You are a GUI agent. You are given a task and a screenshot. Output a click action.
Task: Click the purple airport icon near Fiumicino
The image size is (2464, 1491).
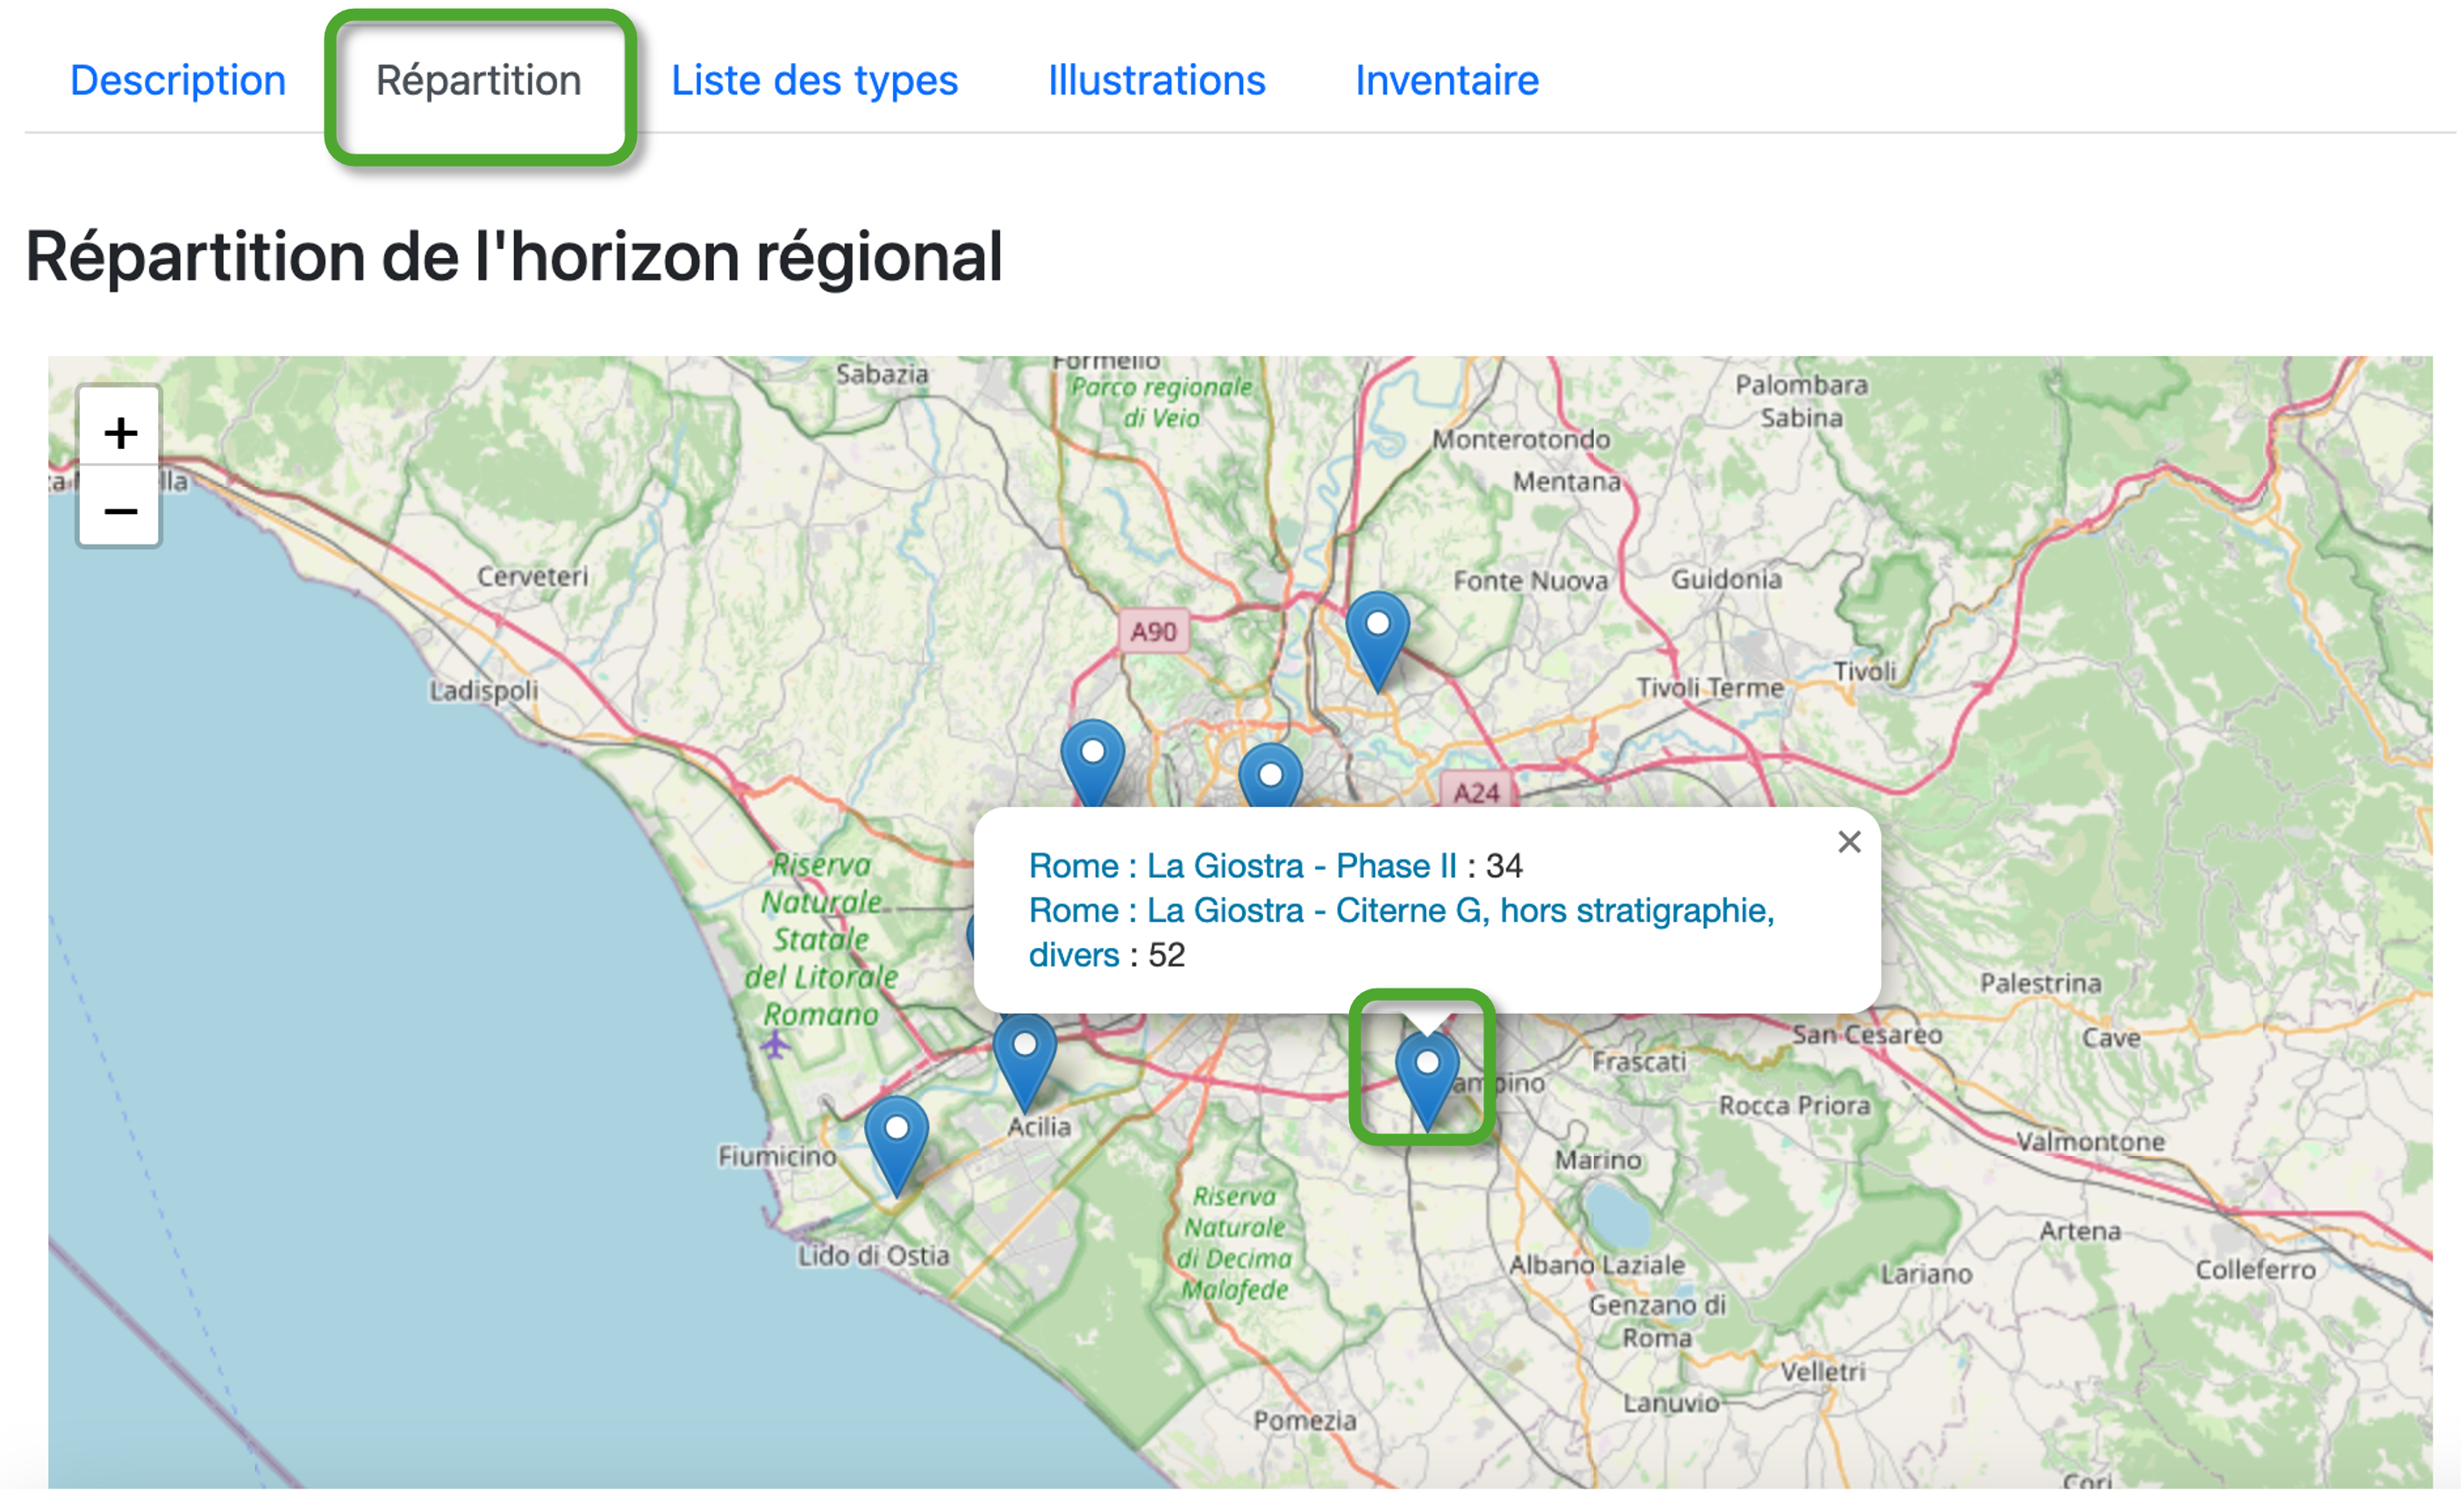point(775,1046)
